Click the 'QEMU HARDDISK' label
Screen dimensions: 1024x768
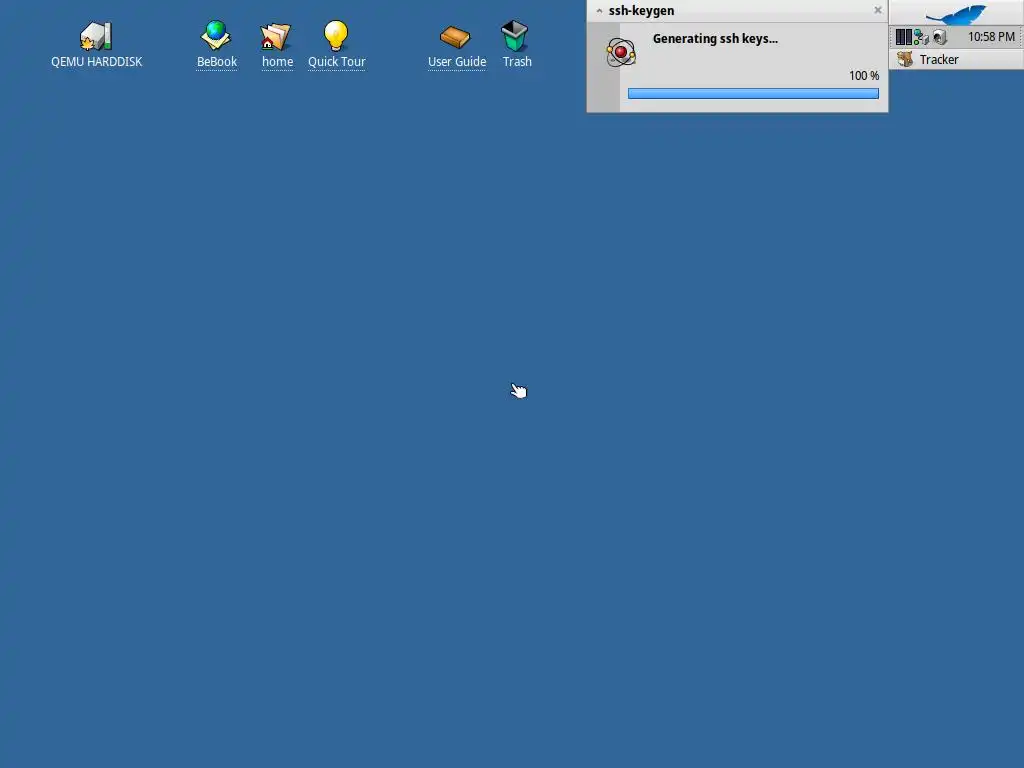pos(97,61)
